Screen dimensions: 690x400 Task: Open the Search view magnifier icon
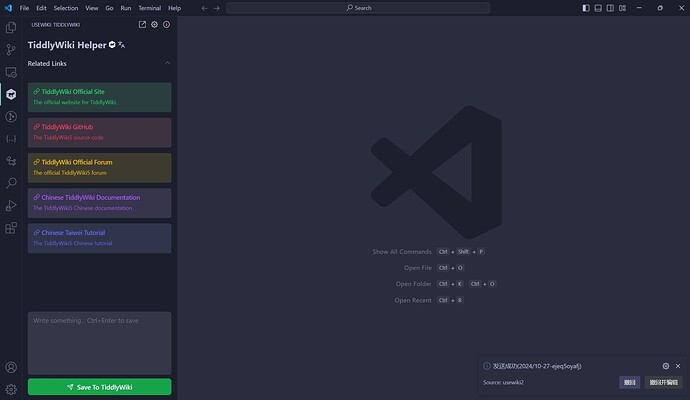pyautogui.click(x=11, y=183)
